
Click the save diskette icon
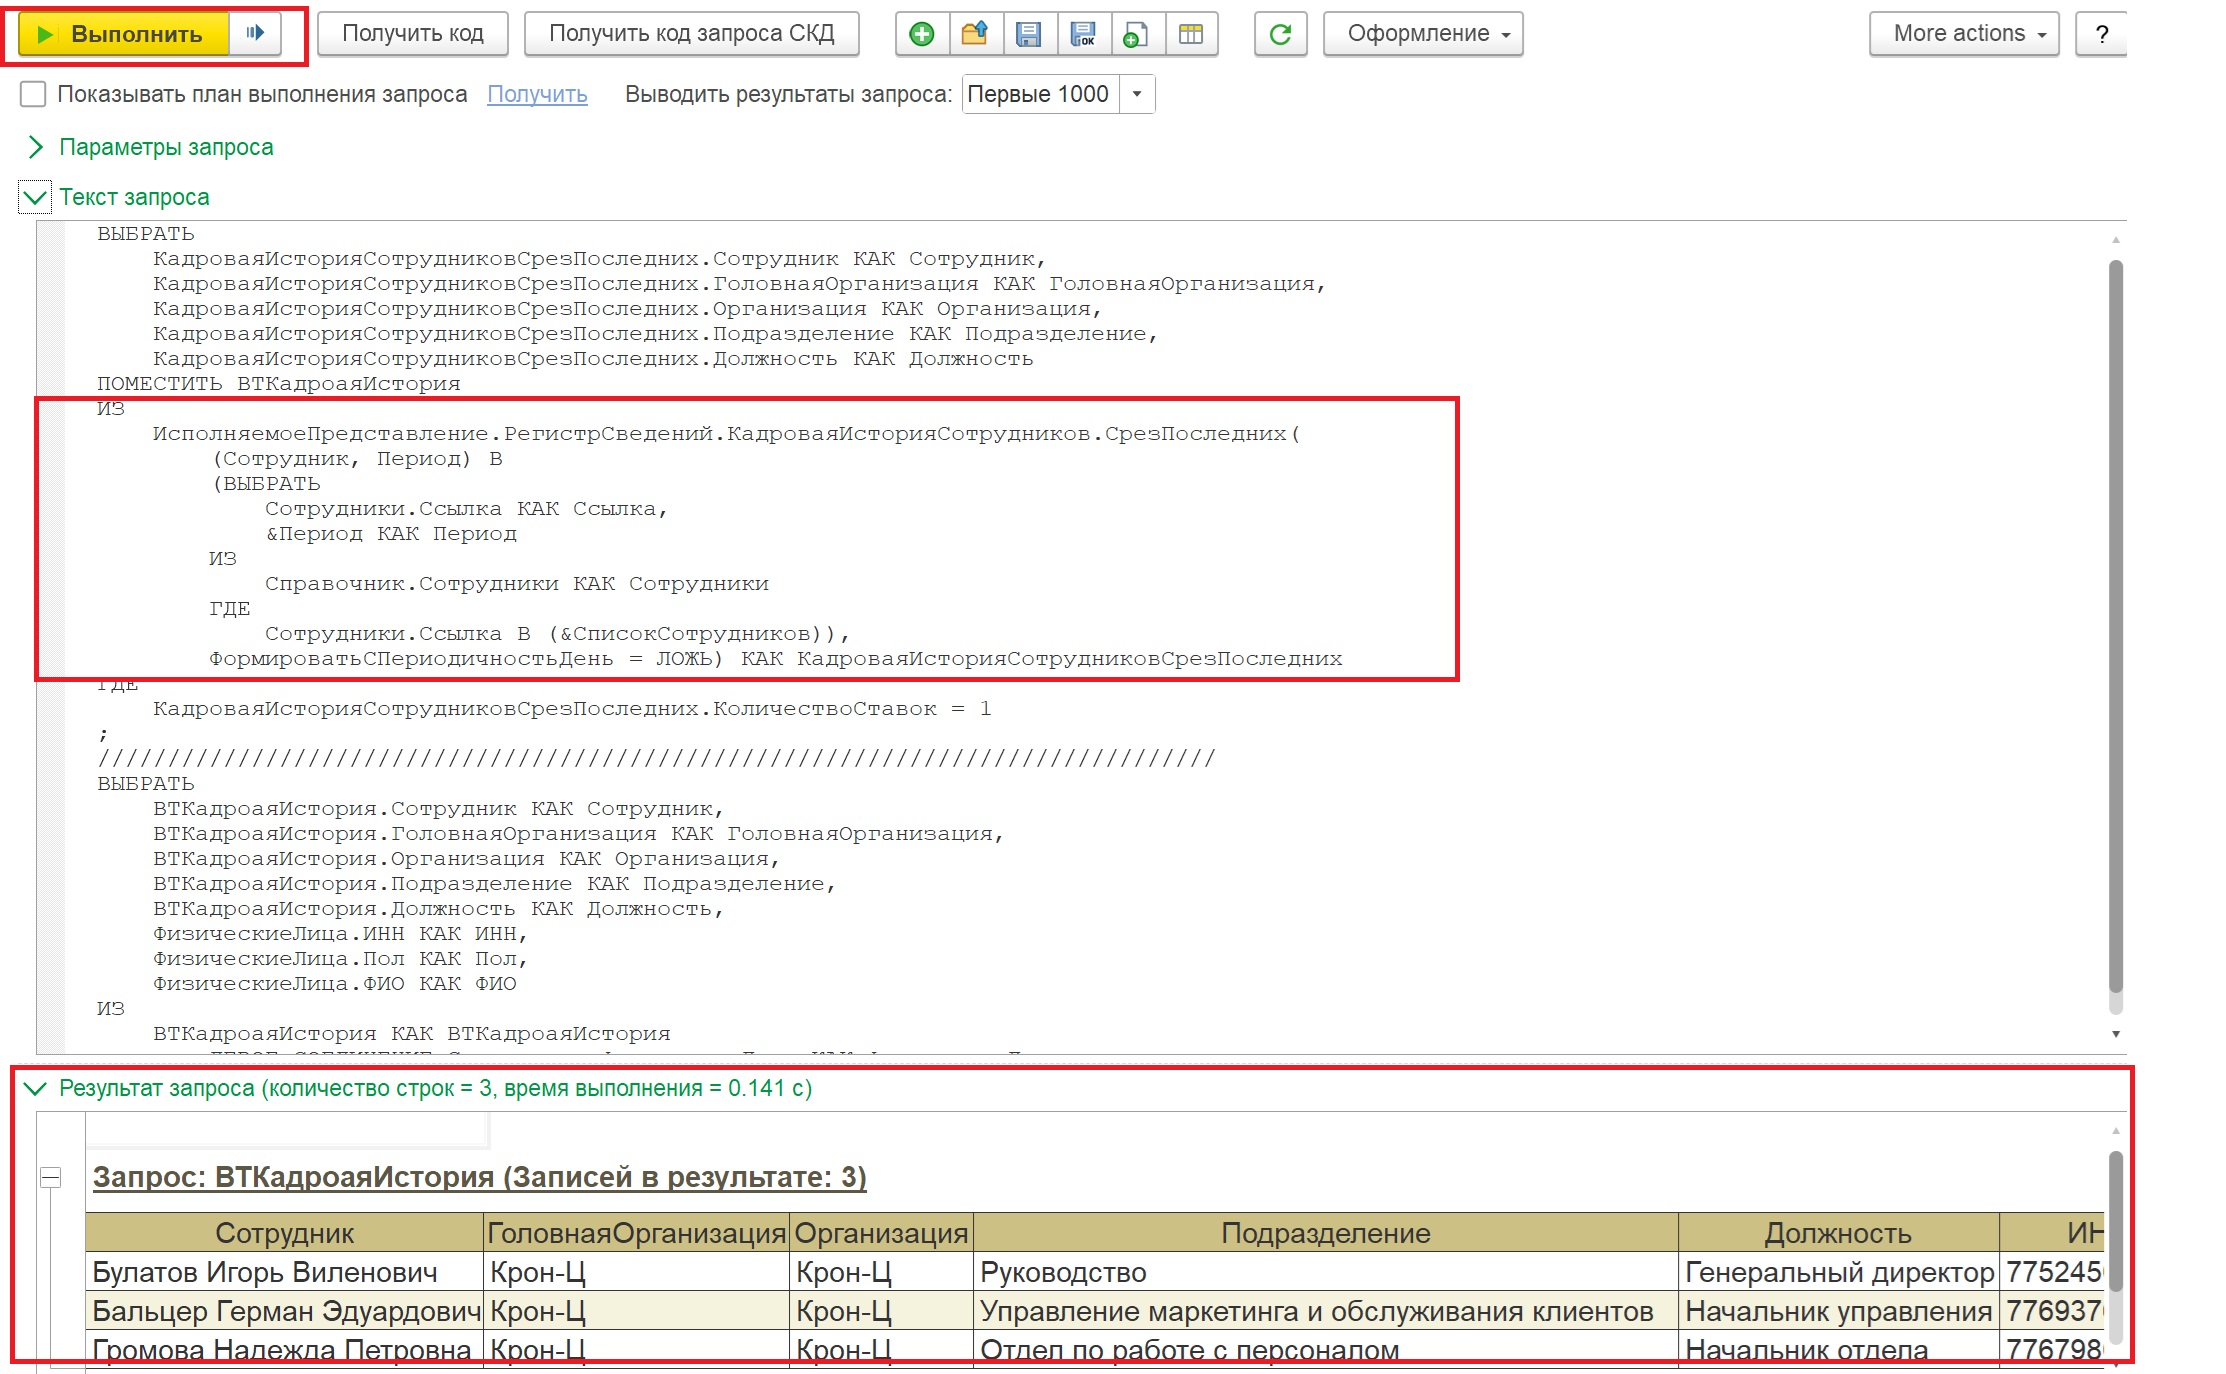point(1028,34)
